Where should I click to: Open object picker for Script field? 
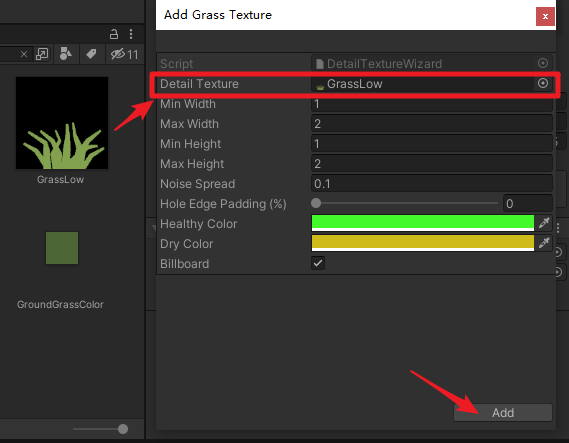(543, 63)
